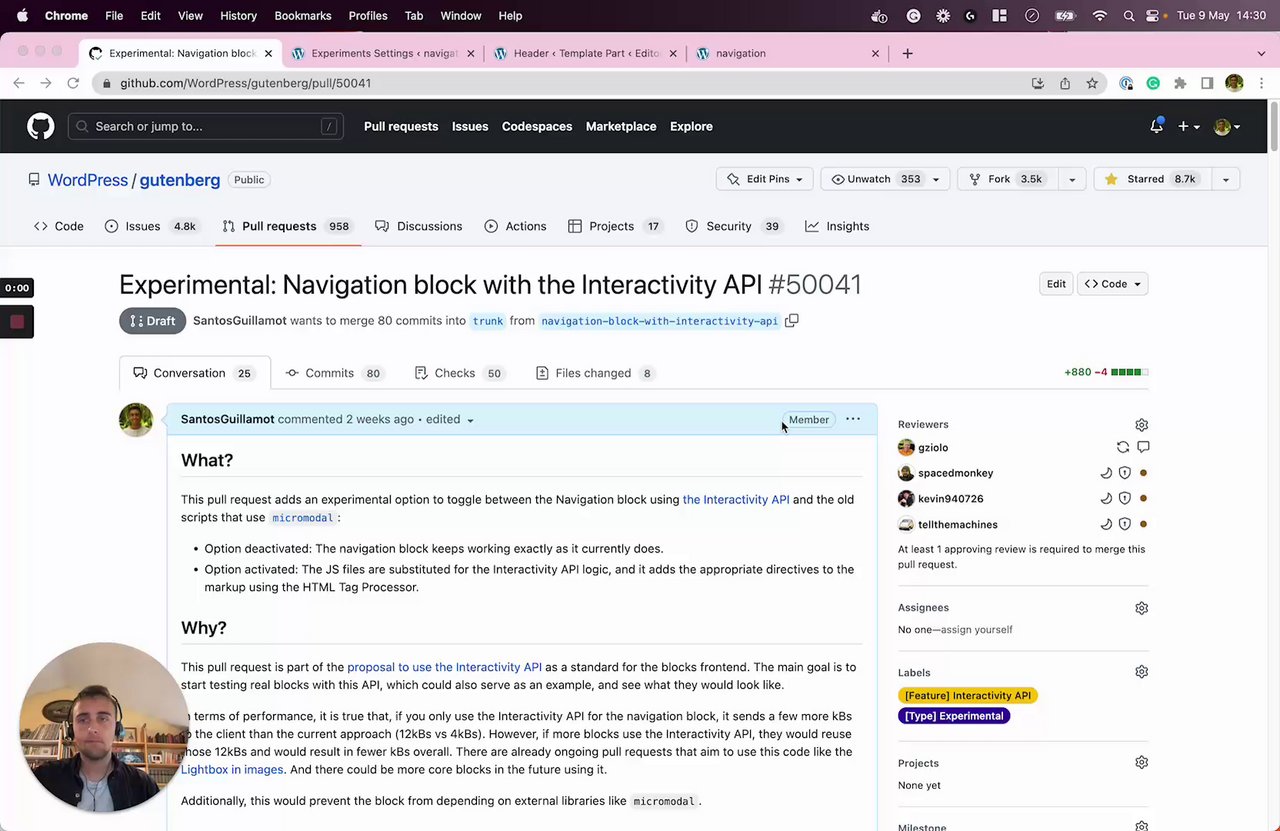The width and height of the screenshot is (1280, 831).
Task: Open 'the Interactivity API' link
Action: [x=736, y=500]
